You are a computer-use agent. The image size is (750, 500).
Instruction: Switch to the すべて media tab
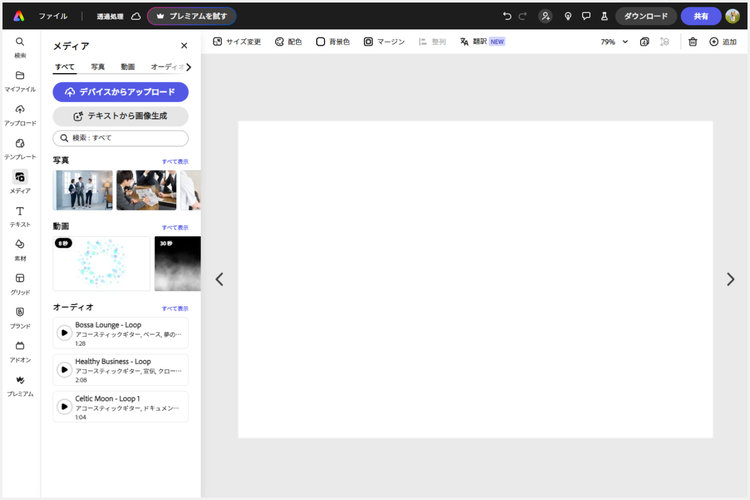tap(65, 67)
